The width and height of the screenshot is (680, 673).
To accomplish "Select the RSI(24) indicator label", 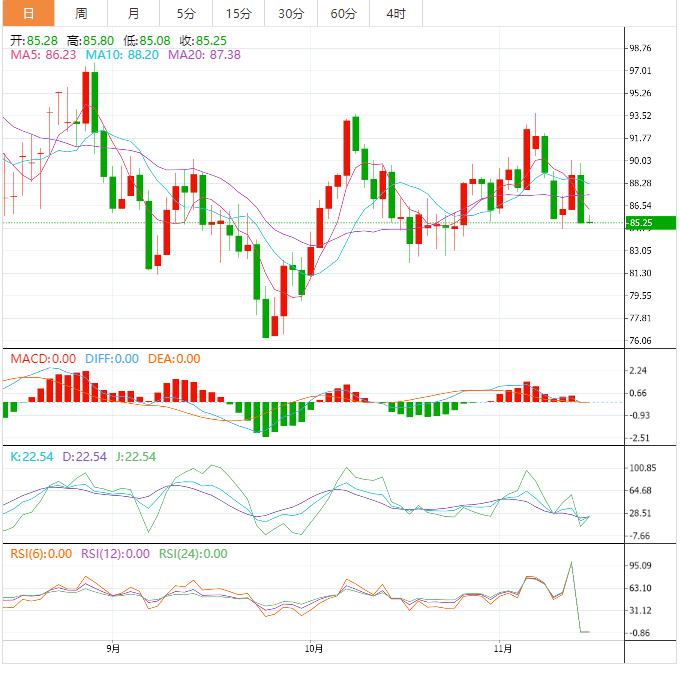I will [193, 553].
